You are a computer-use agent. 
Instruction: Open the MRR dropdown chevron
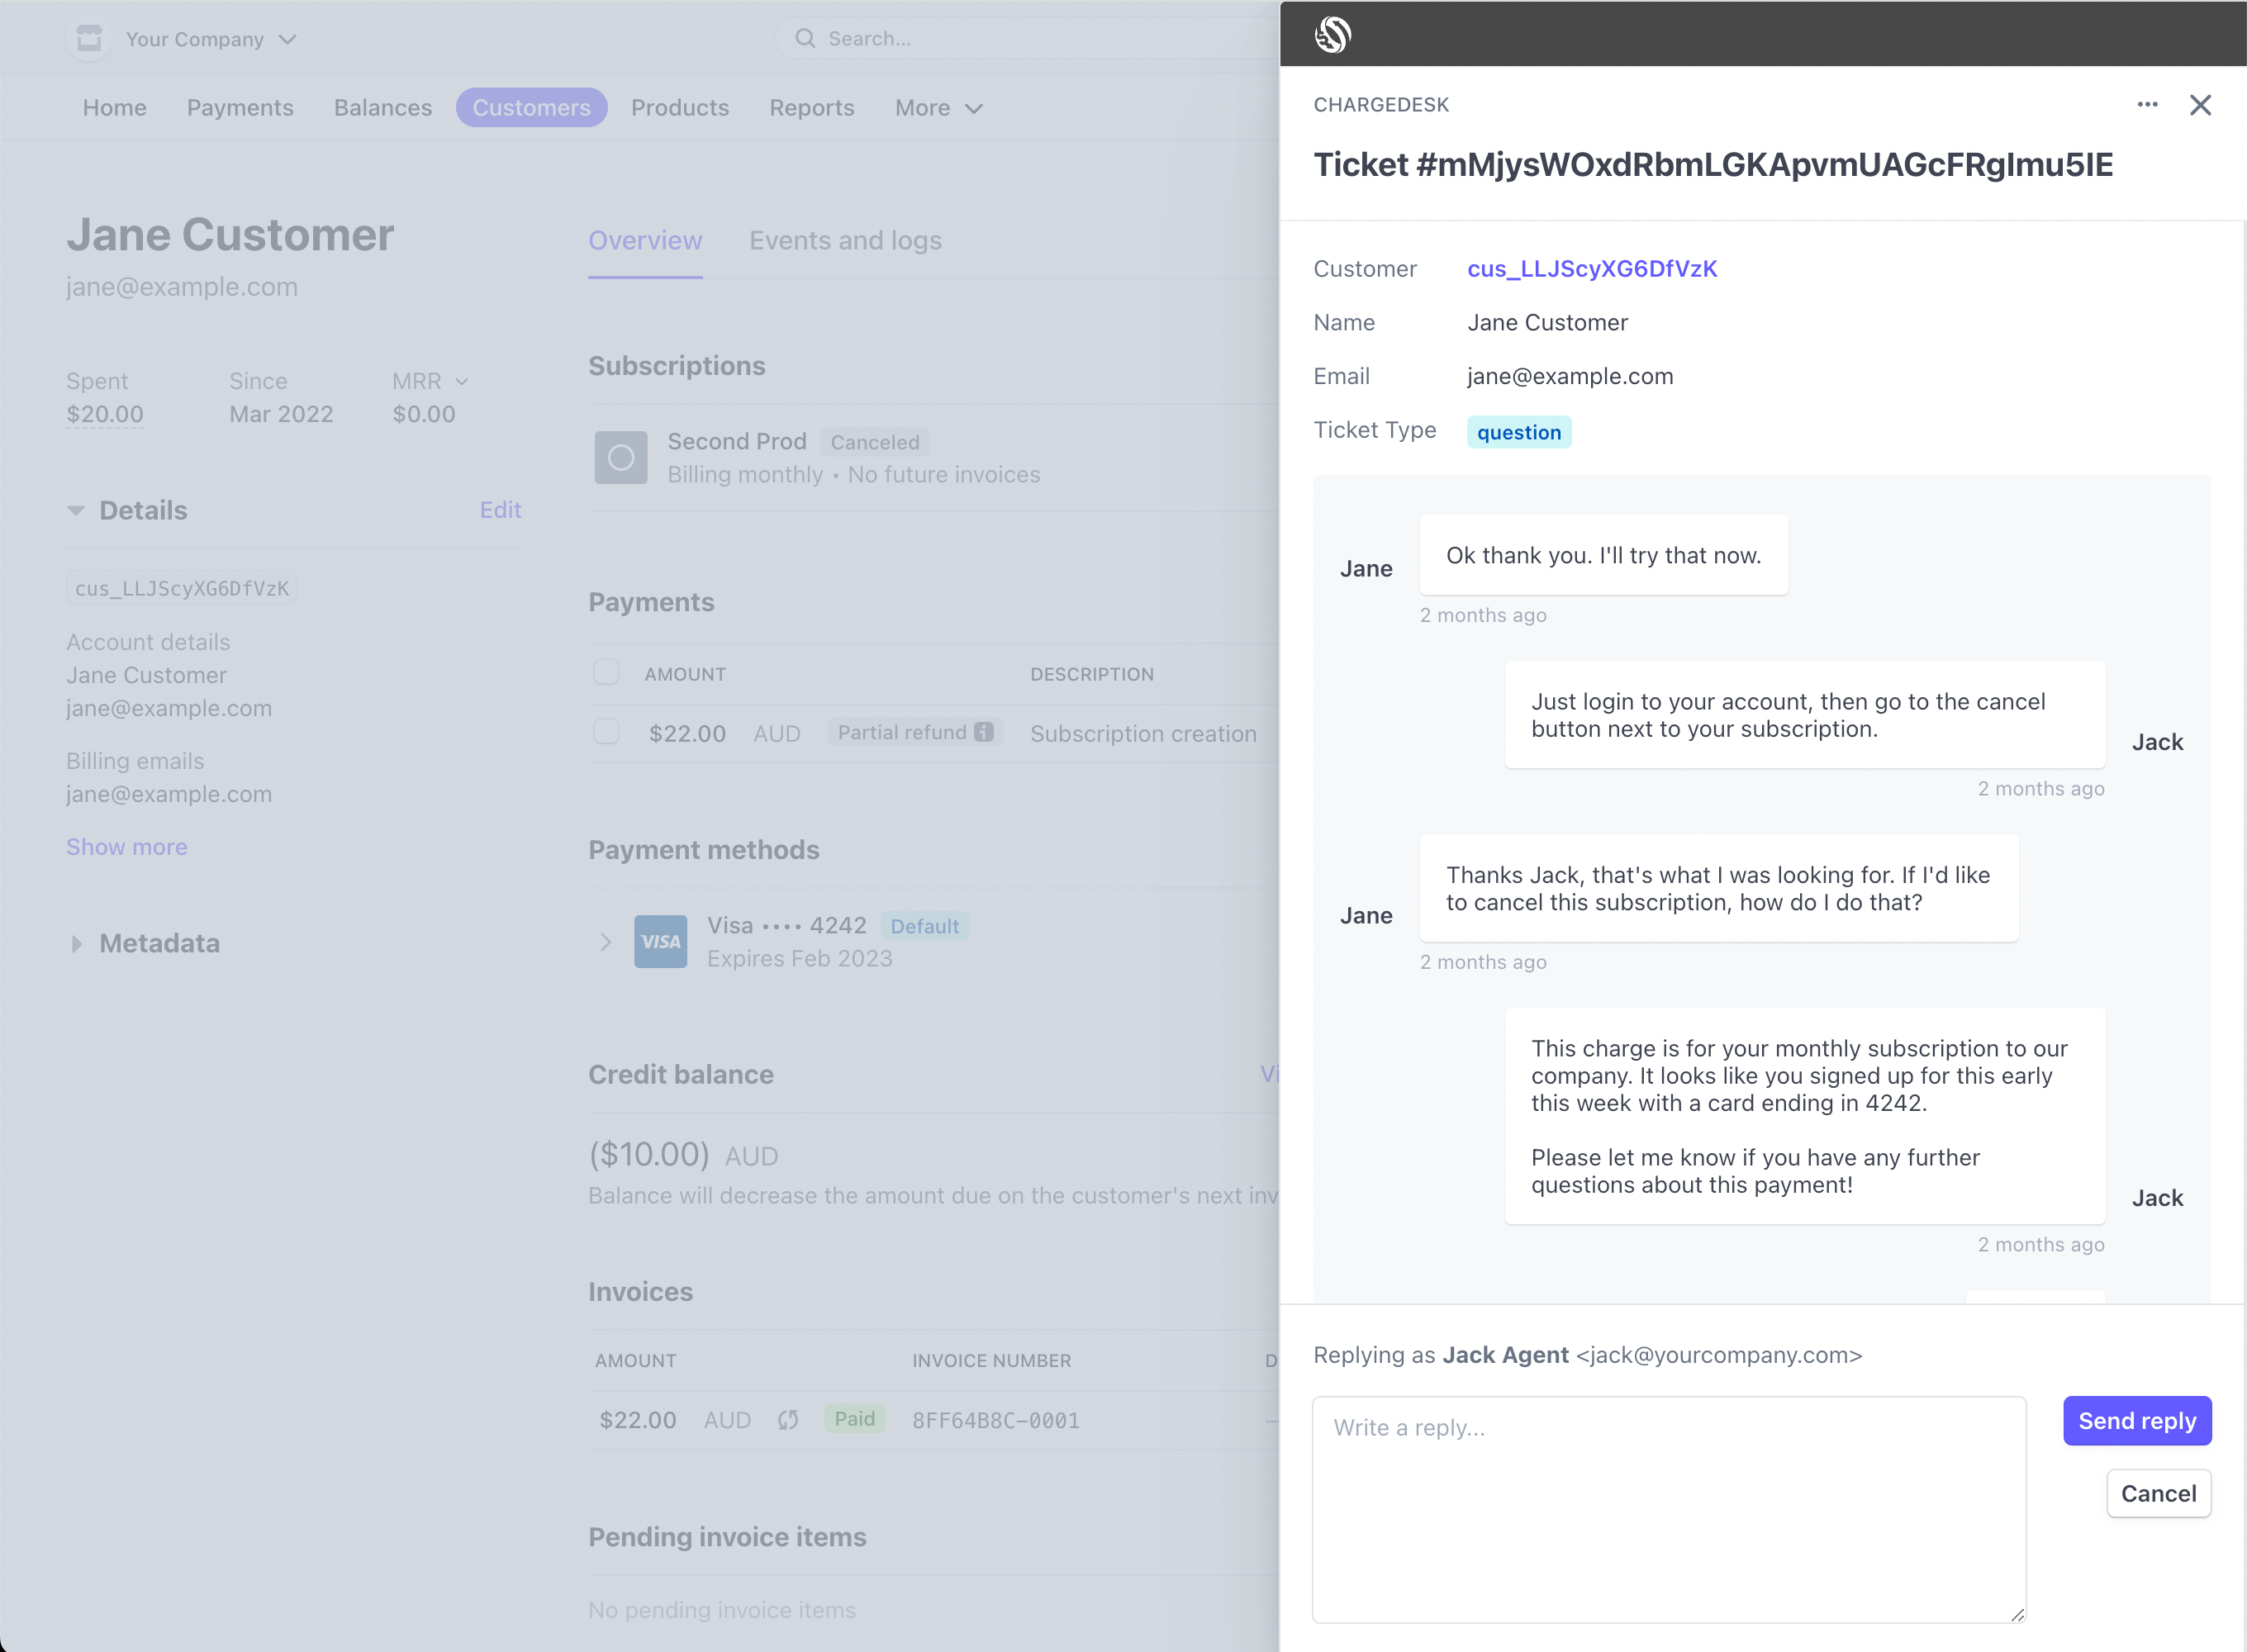coord(461,381)
